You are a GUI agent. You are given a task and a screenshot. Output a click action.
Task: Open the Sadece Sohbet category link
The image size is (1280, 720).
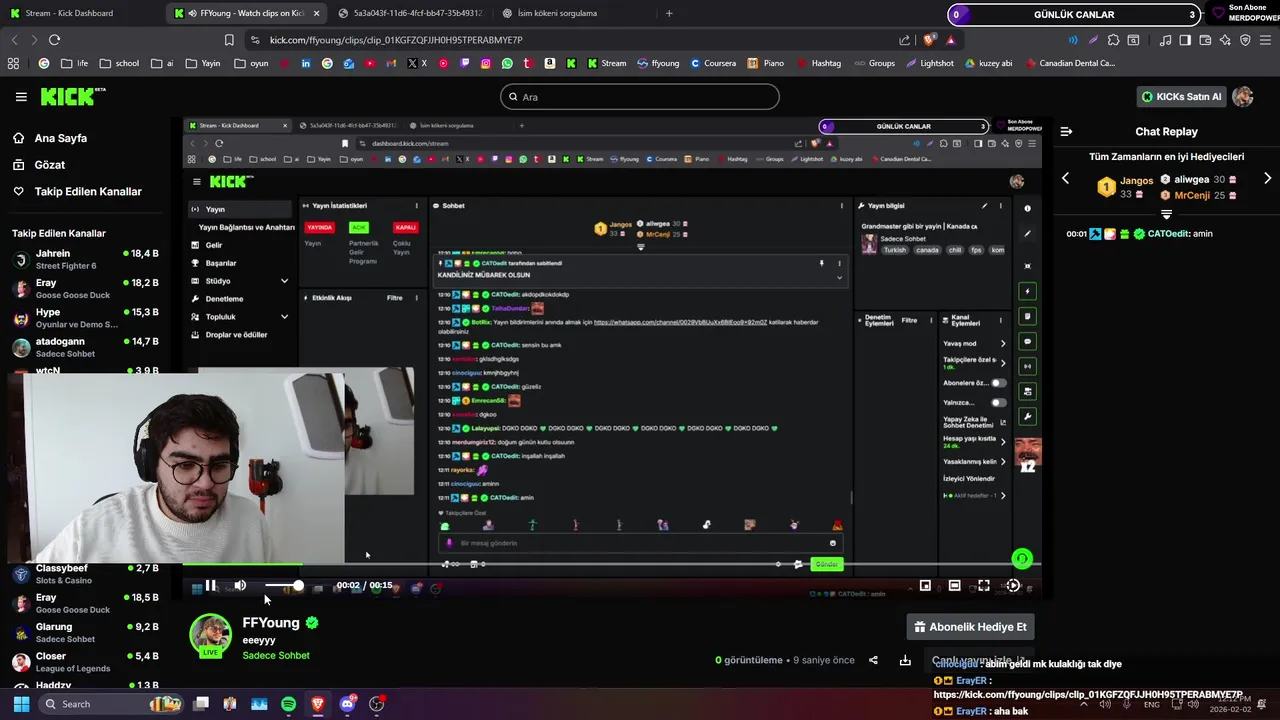pos(276,655)
